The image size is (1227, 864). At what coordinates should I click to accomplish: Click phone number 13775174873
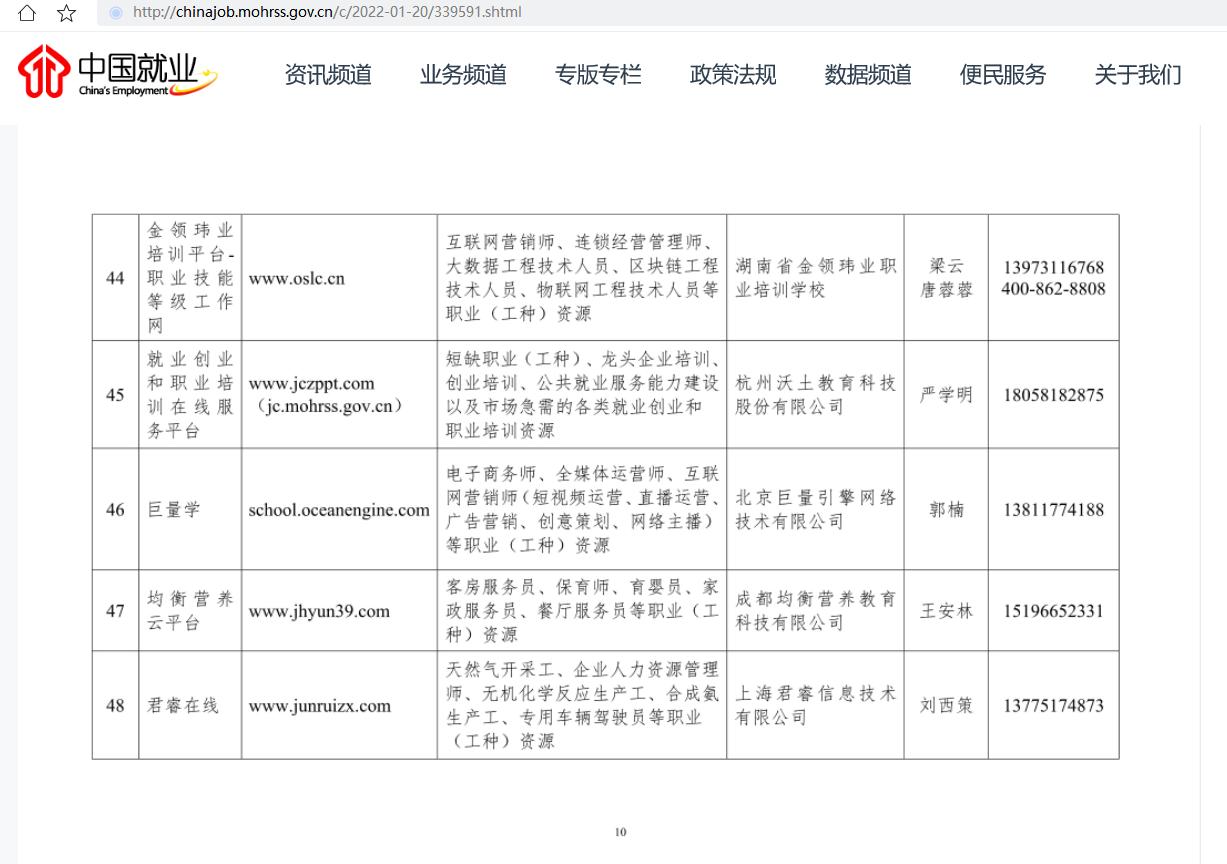[1054, 706]
